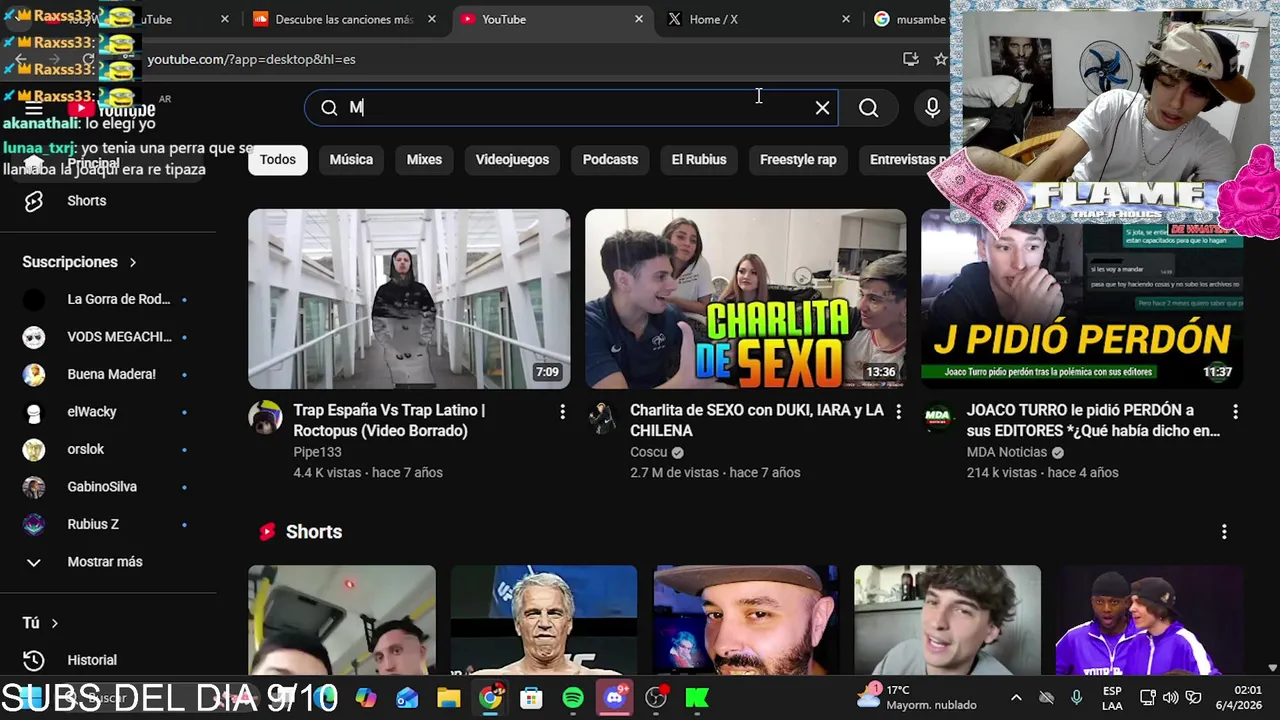Expand Suscripciones section arrow
1280x720 pixels.
132,262
